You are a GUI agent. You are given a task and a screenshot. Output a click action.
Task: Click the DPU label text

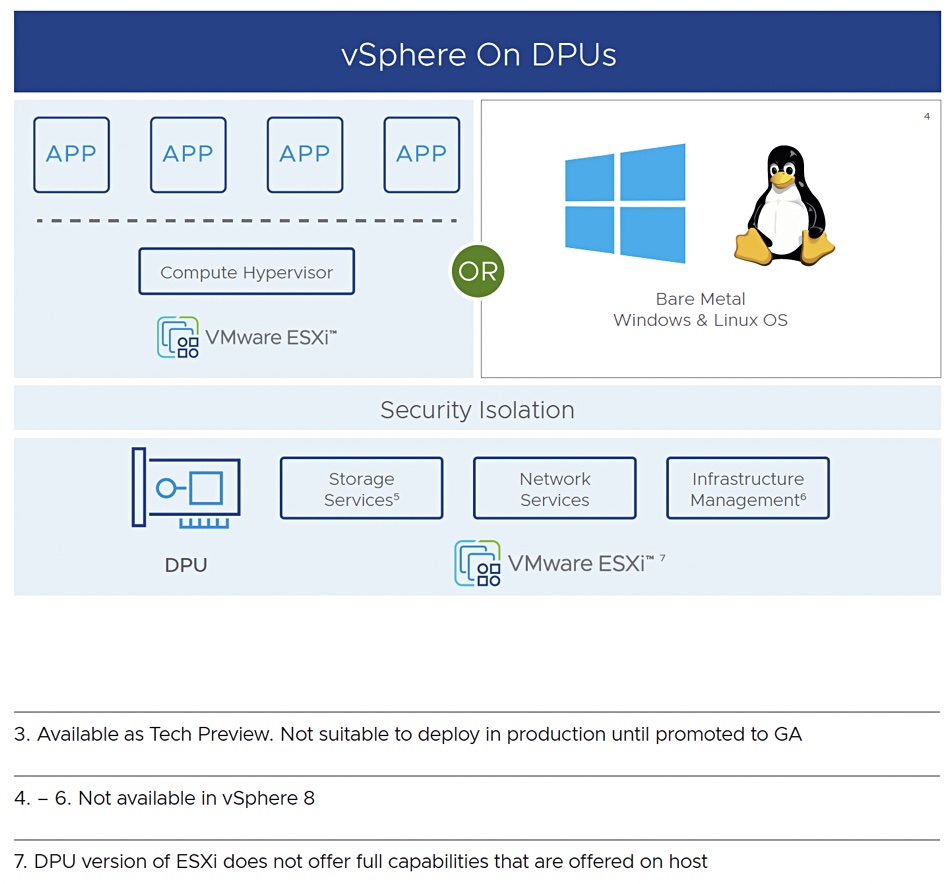point(186,565)
